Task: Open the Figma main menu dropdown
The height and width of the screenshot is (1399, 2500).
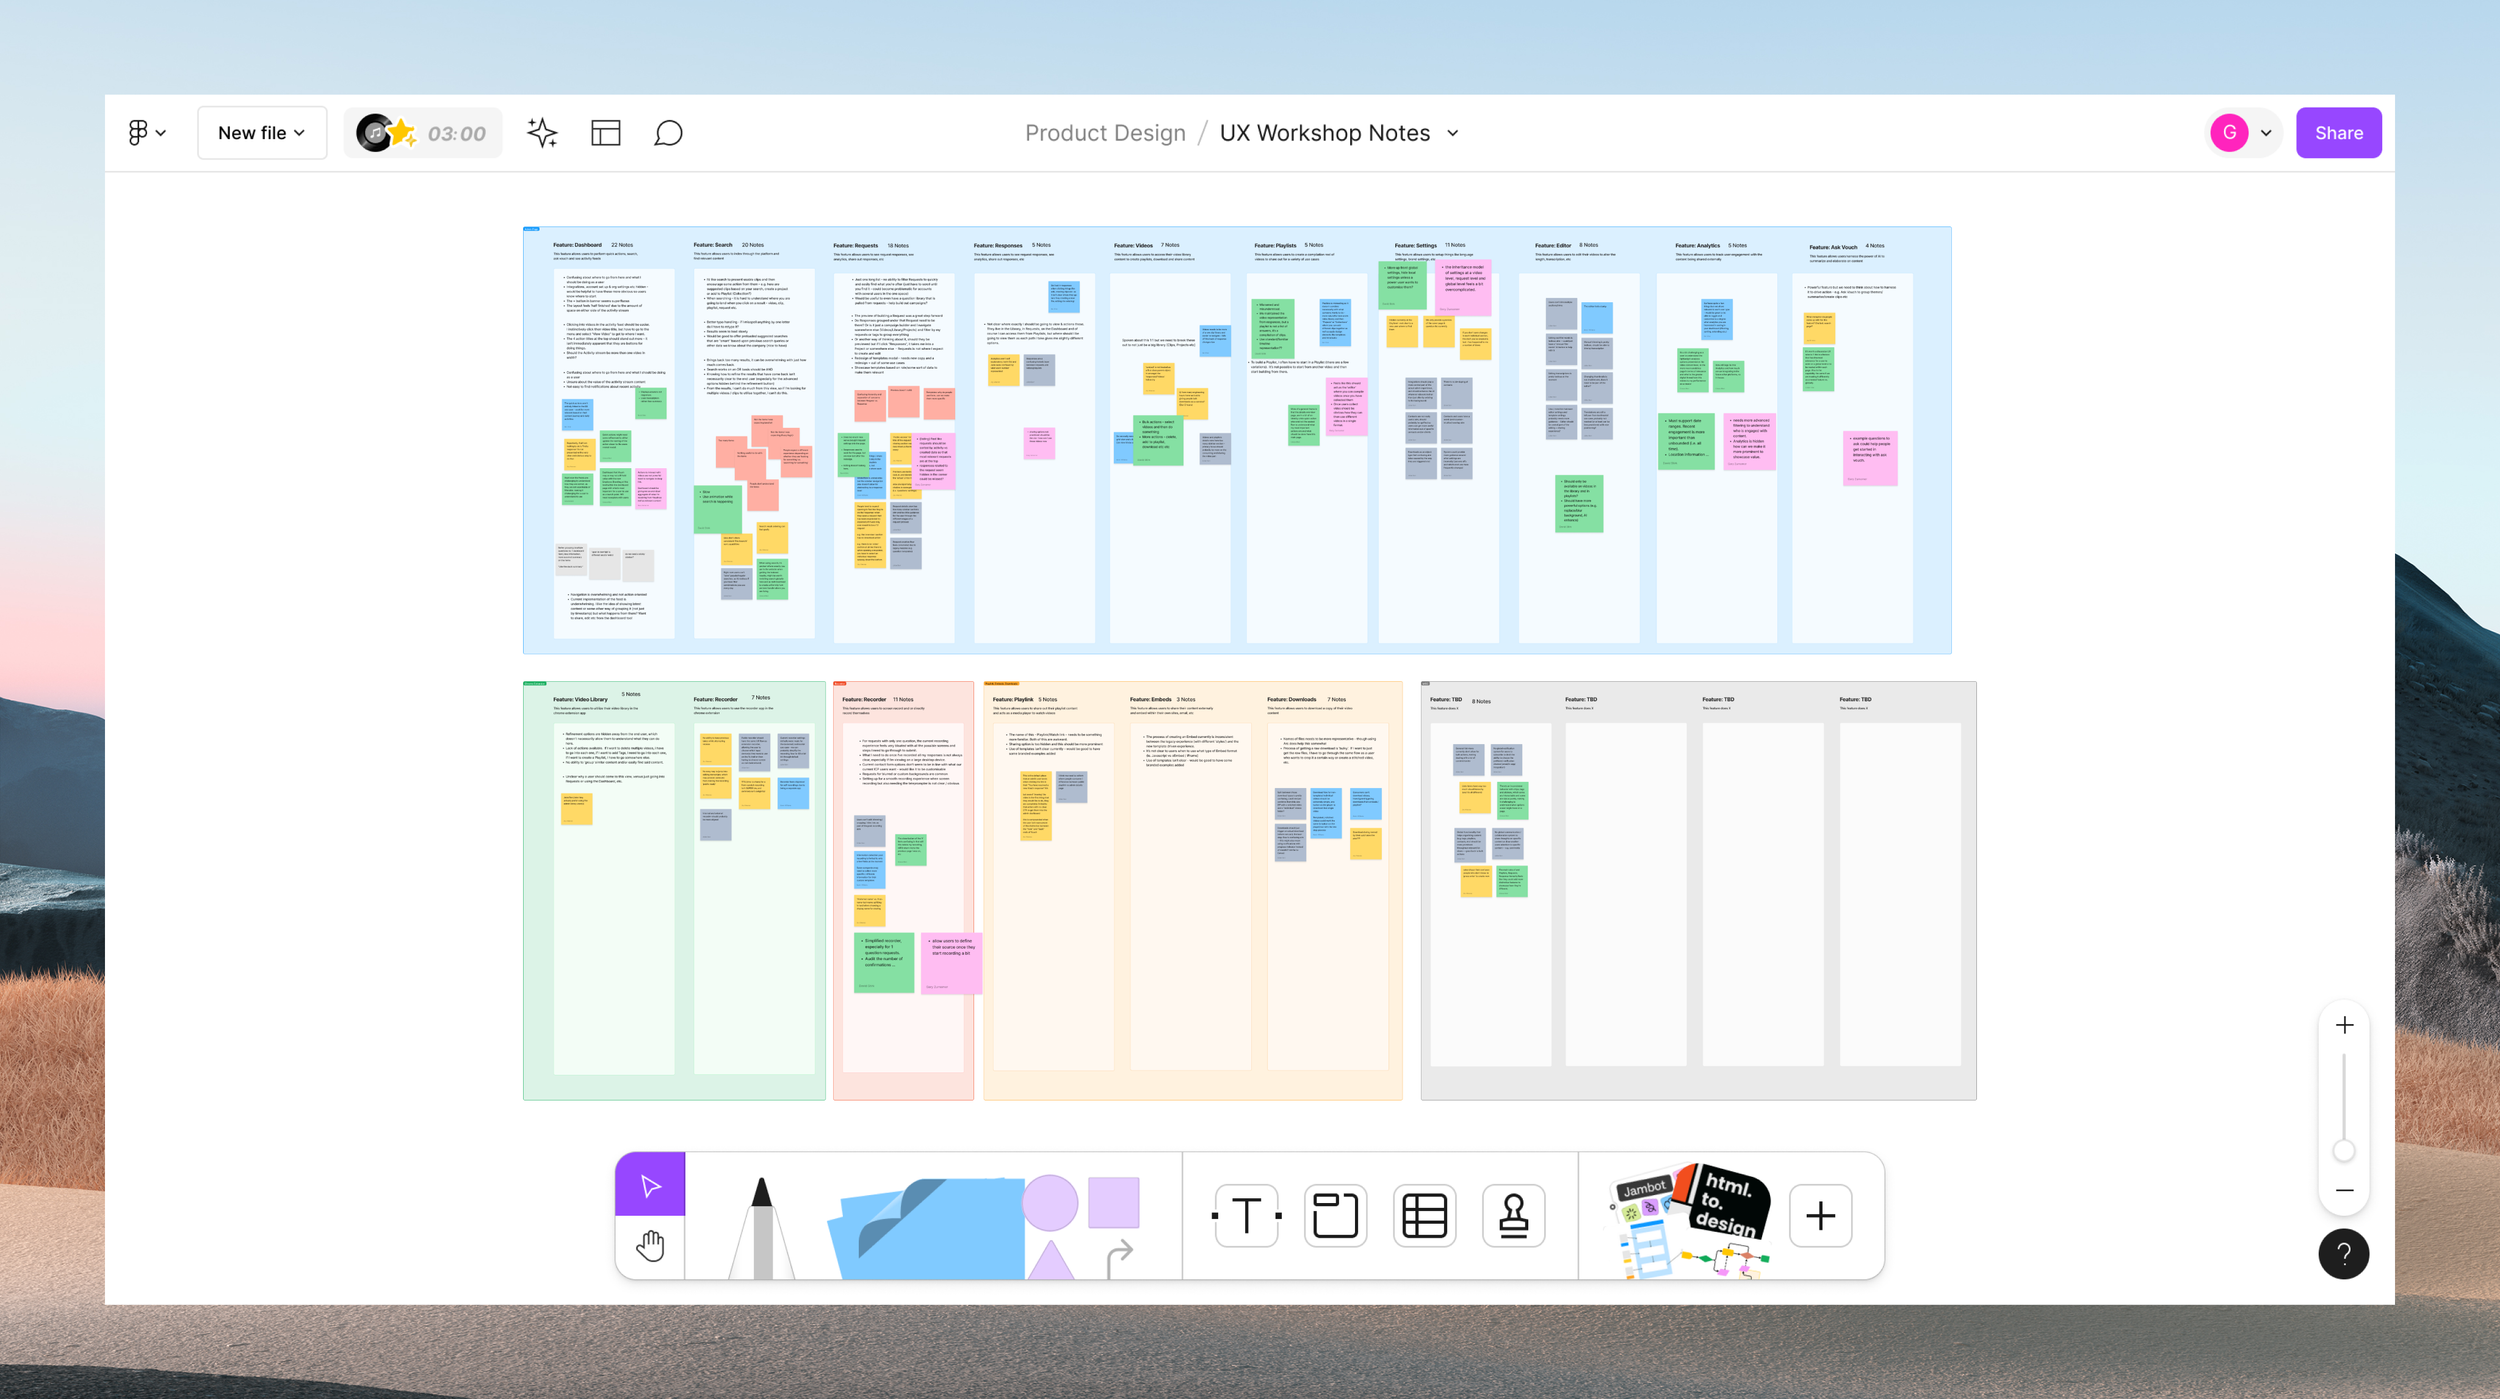Action: coord(147,133)
